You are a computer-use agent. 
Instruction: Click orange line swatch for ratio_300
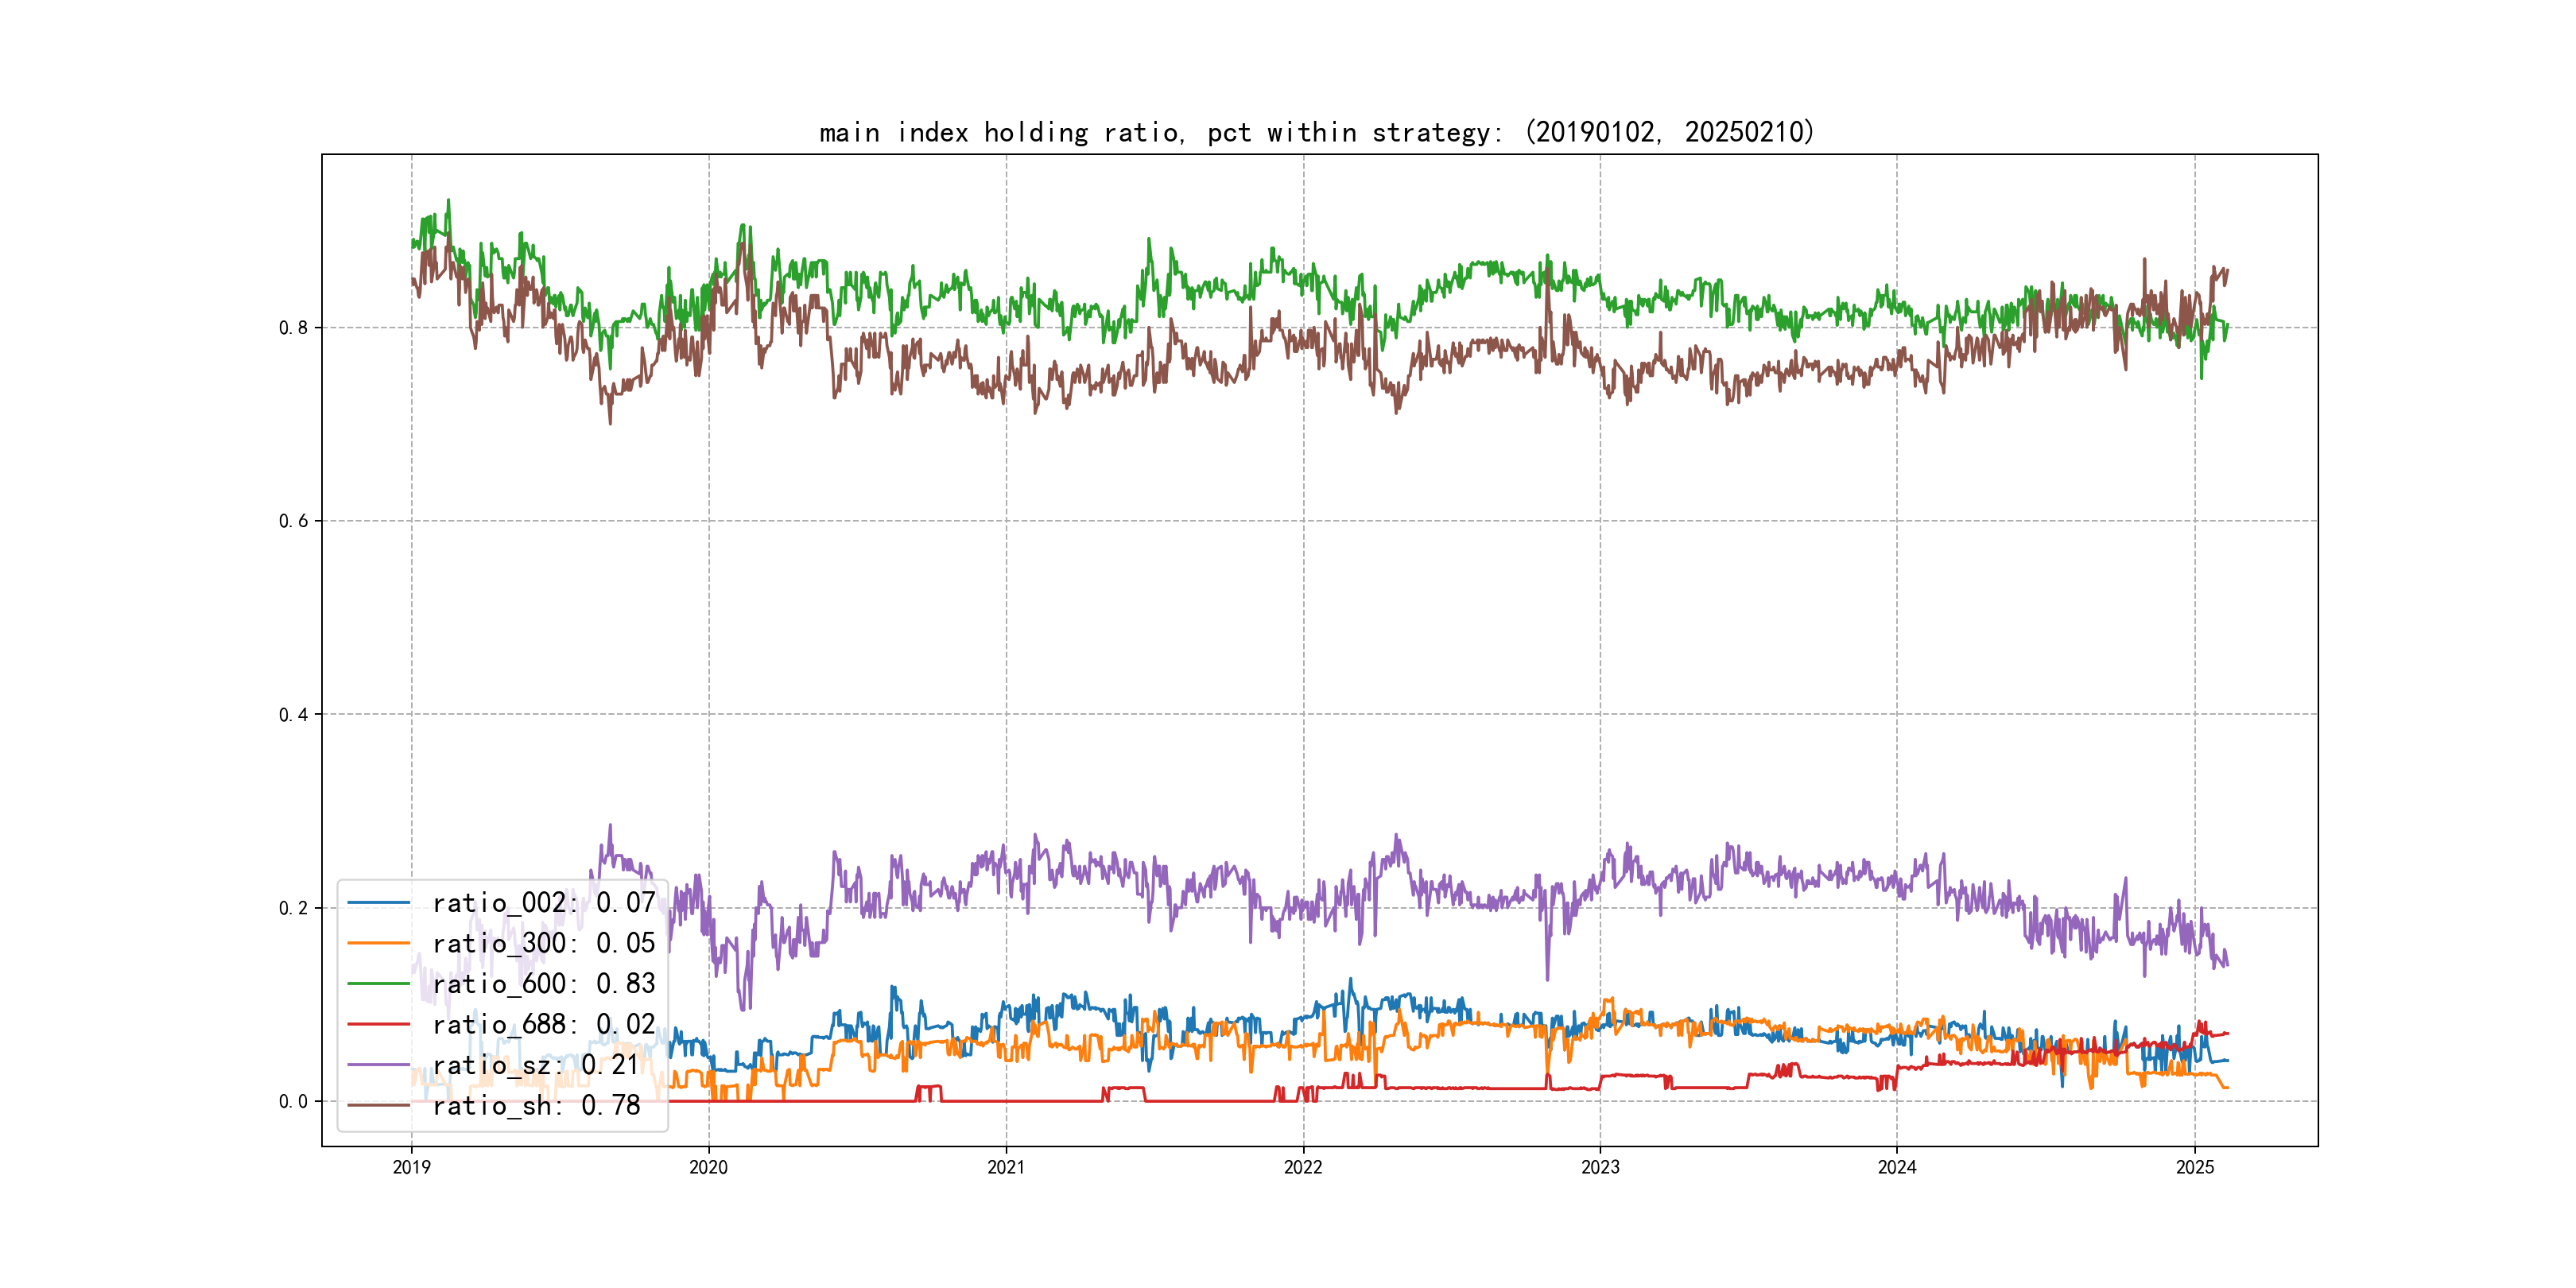point(378,943)
